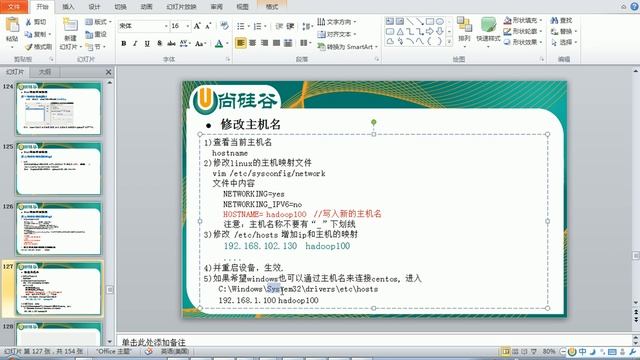Screen dimensions: 640x360
Task: Toggle Underline formatting
Action: pos(147,43)
